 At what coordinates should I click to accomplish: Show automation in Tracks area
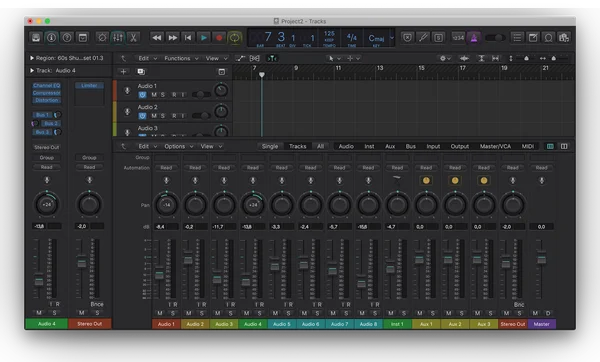point(240,58)
